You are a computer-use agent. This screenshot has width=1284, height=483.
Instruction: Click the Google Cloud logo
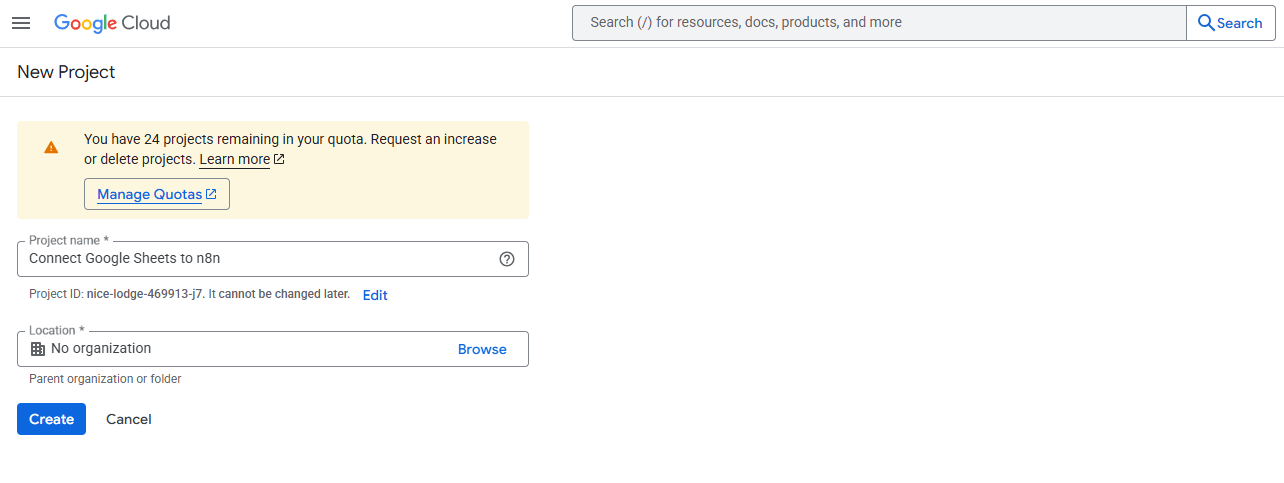[x=112, y=23]
